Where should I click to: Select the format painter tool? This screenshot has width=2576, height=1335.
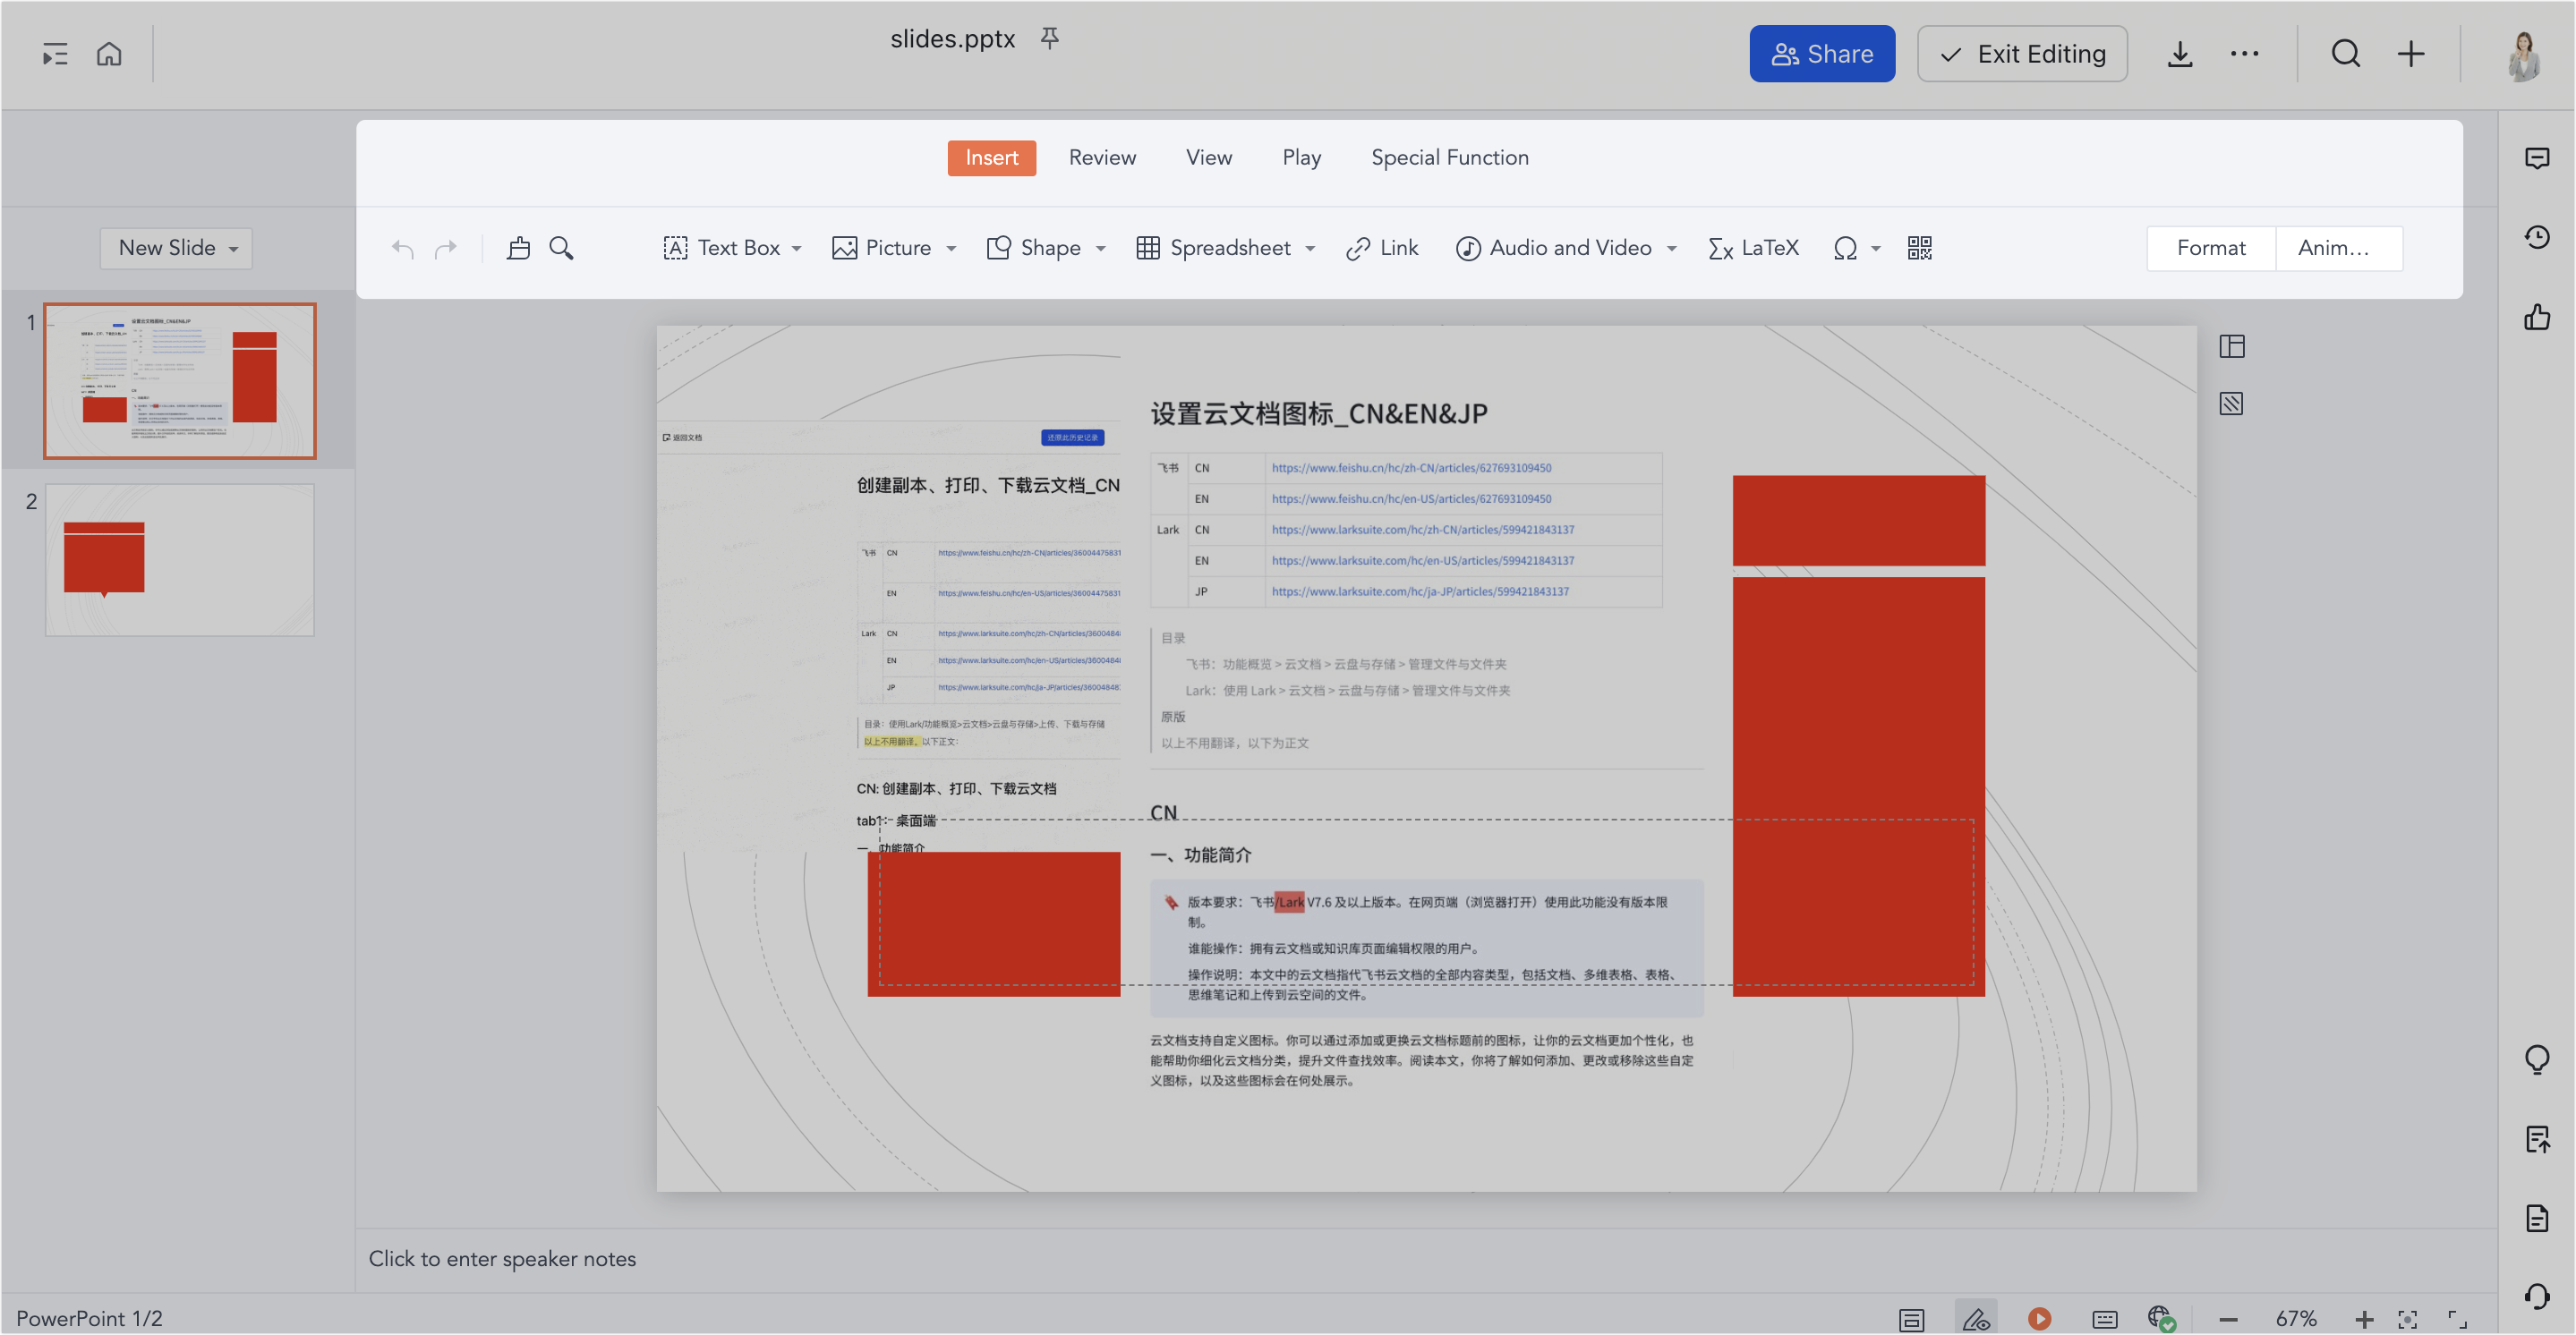point(518,248)
